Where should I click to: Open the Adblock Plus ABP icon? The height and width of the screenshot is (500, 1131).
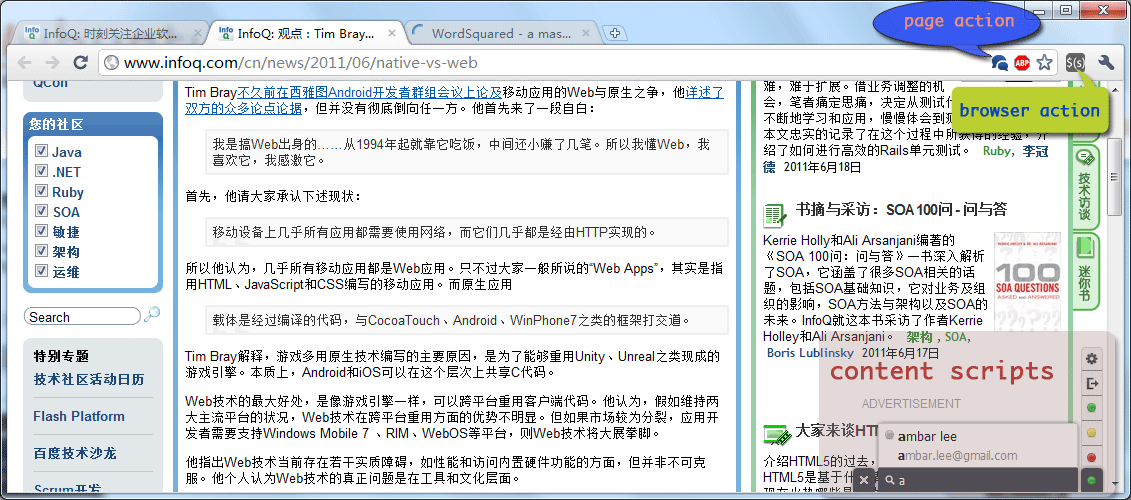tap(1022, 63)
